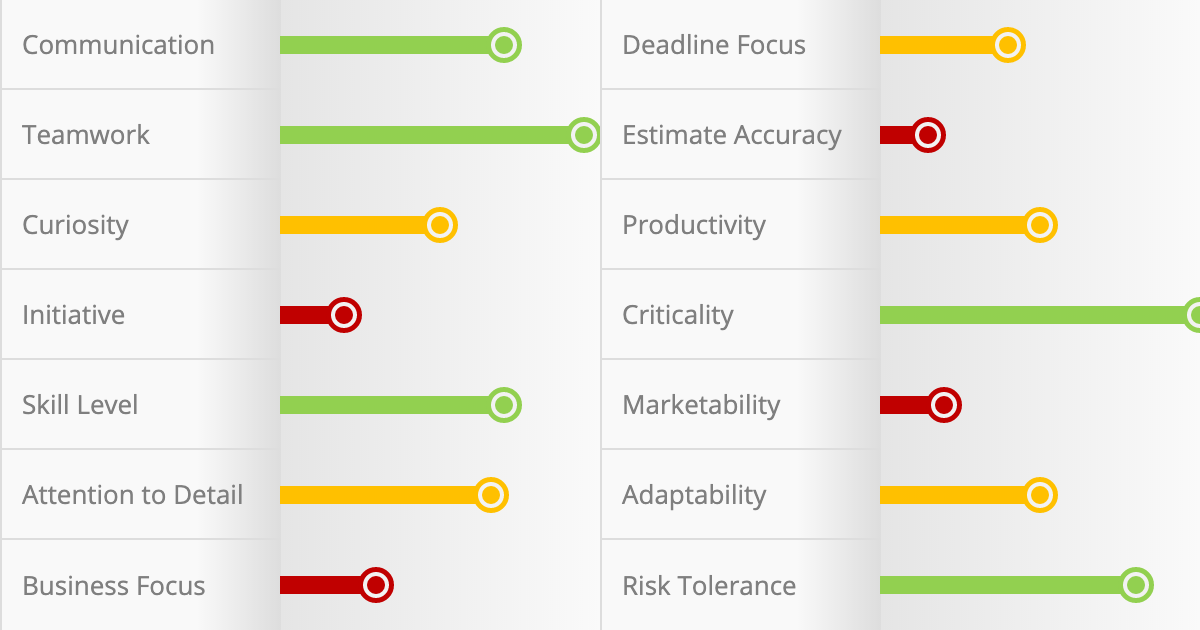The height and width of the screenshot is (630, 1200).
Task: Click the Risk Tolerance slider handle
Action: pyautogui.click(x=1136, y=585)
